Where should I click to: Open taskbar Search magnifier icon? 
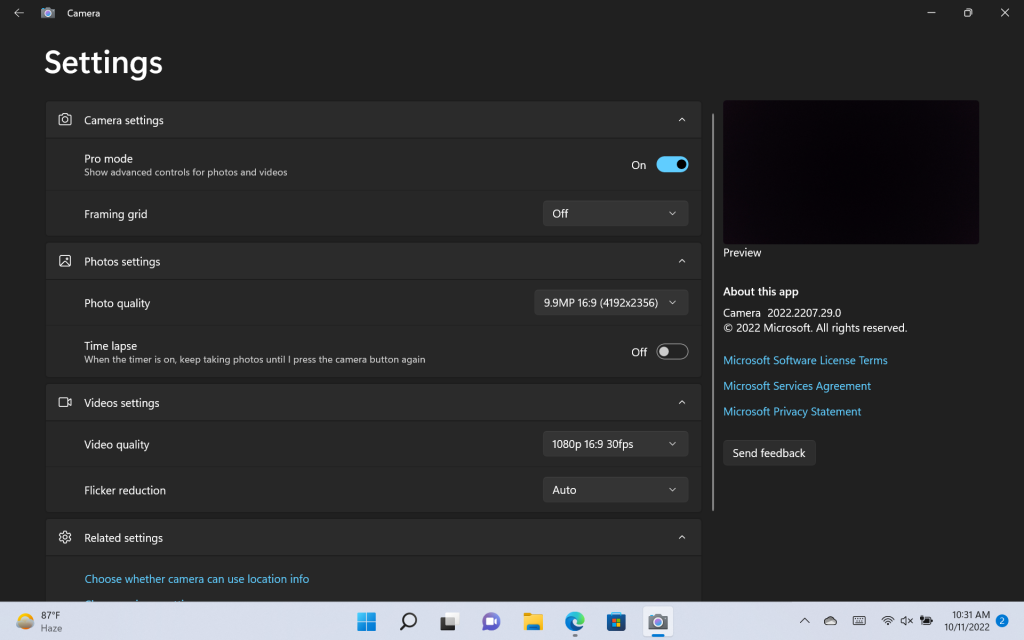point(408,621)
